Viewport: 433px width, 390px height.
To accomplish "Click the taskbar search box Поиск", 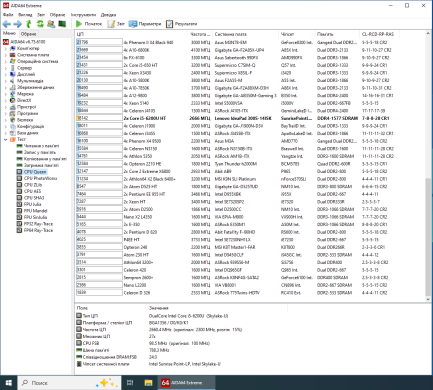I will (x=69, y=383).
